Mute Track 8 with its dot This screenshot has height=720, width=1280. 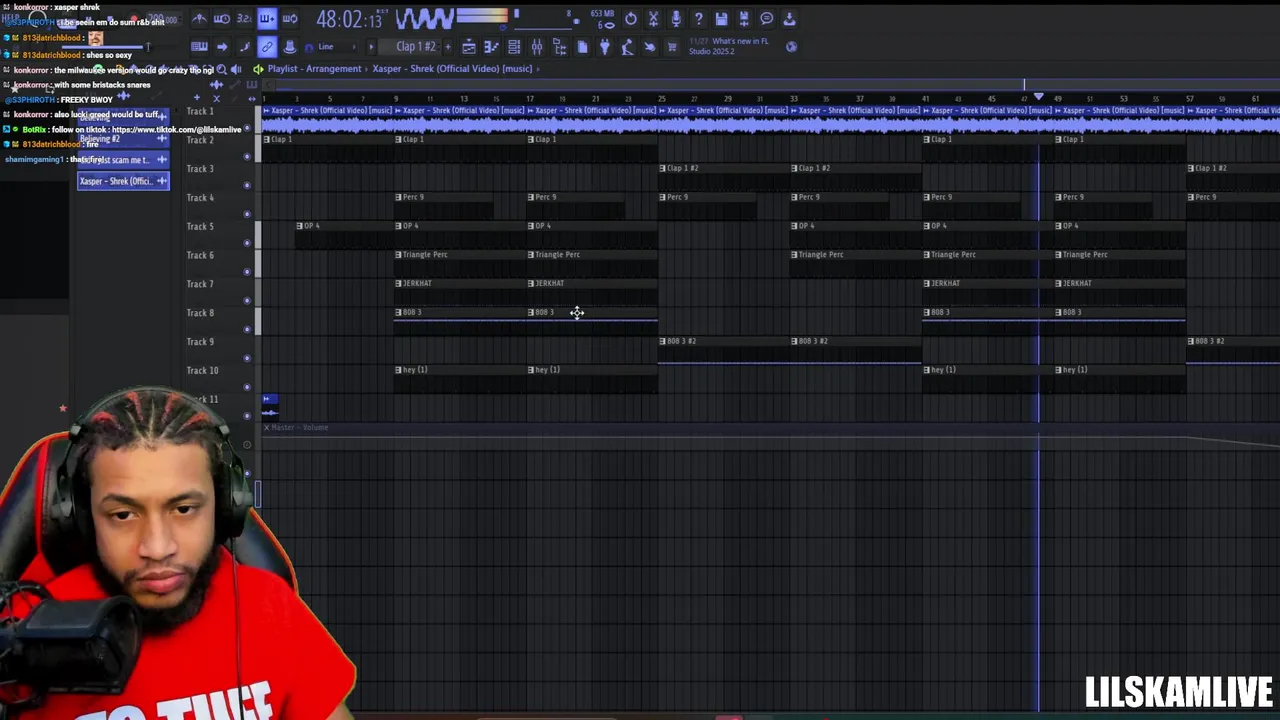[x=247, y=329]
